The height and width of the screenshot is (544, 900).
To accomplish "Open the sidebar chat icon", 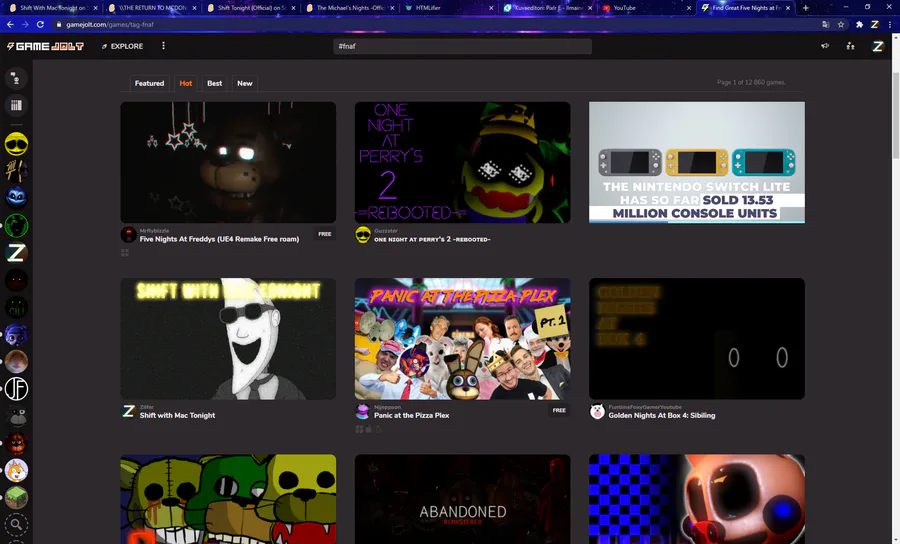I will [16, 78].
